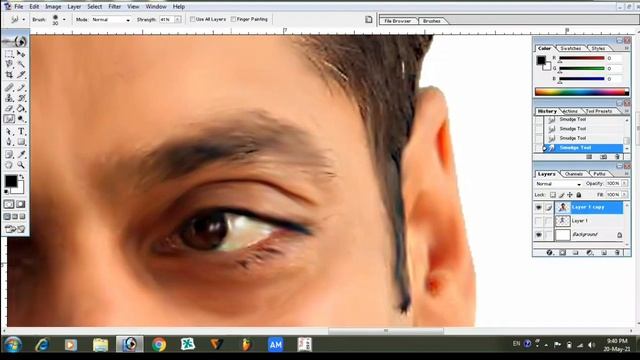640x360 pixels.
Task: Select the Eraser tool
Action: tap(9, 109)
